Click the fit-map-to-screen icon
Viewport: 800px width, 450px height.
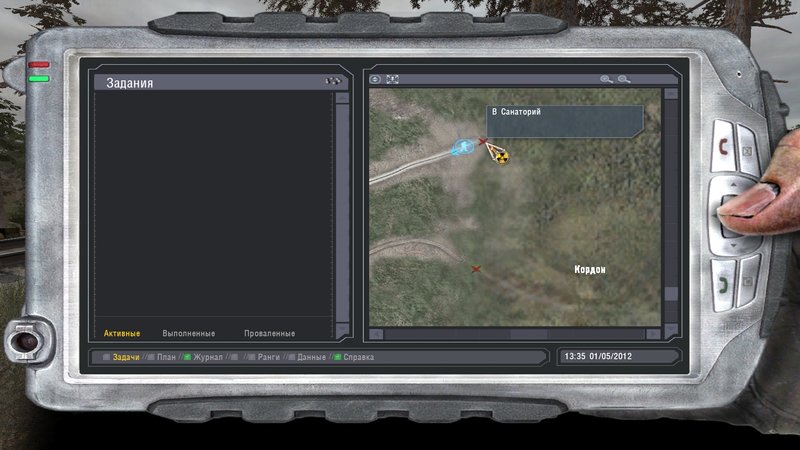392,79
